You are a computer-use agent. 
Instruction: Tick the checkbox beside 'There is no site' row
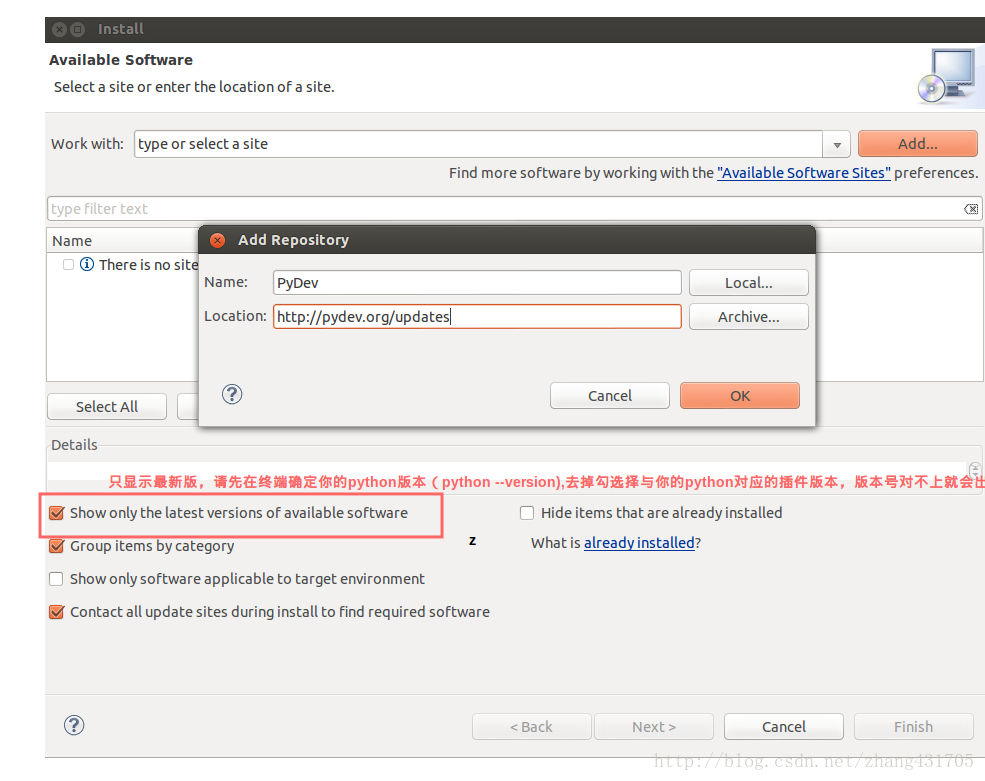pyautogui.click(x=68, y=265)
